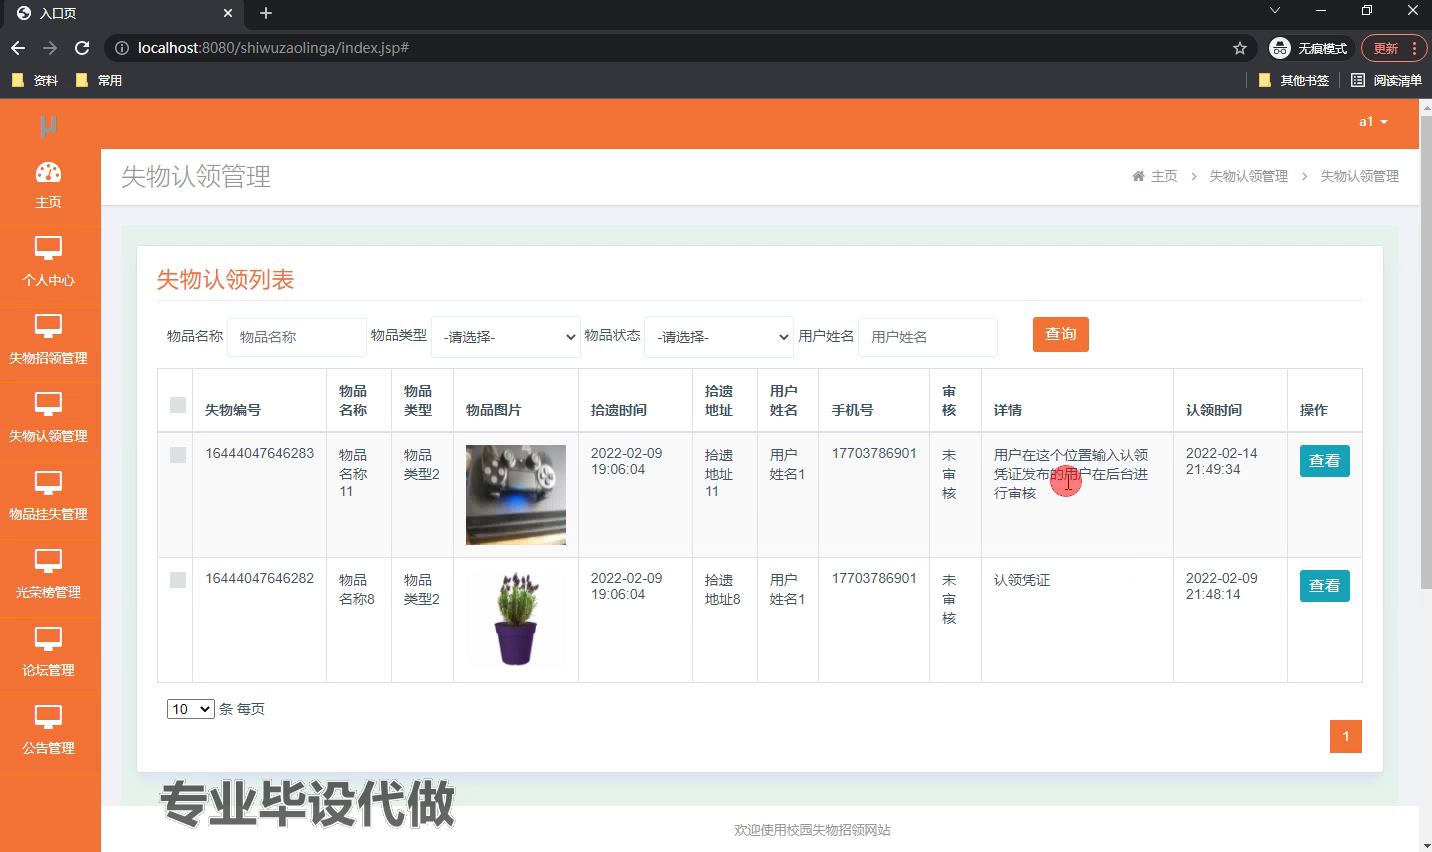Click the home icon in breadcrumb
The height and width of the screenshot is (852, 1432).
point(1138,176)
